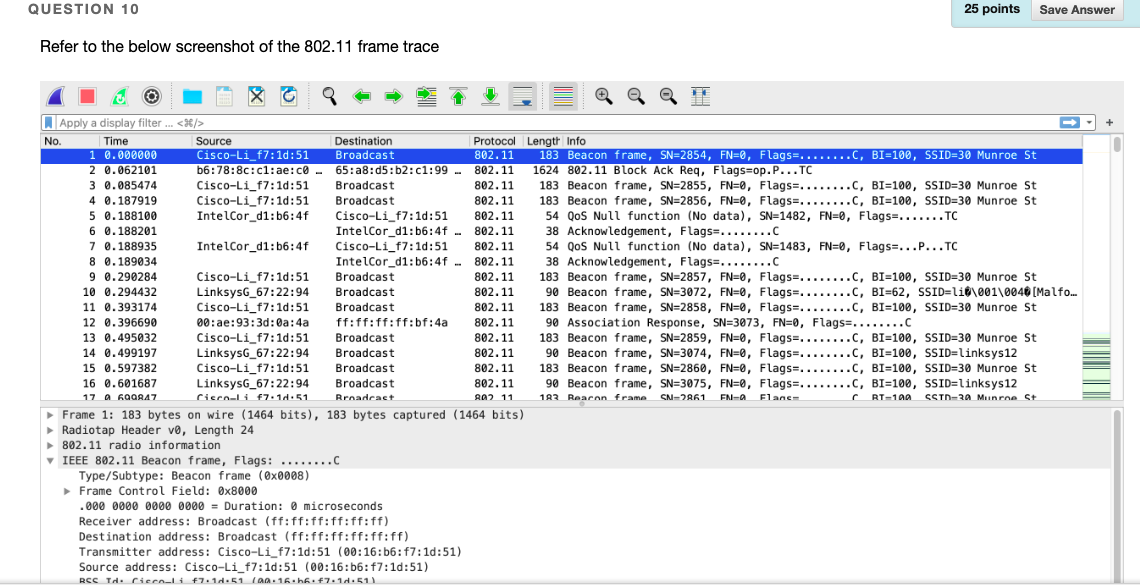Stop the capture with the red square

pyautogui.click(x=88, y=96)
